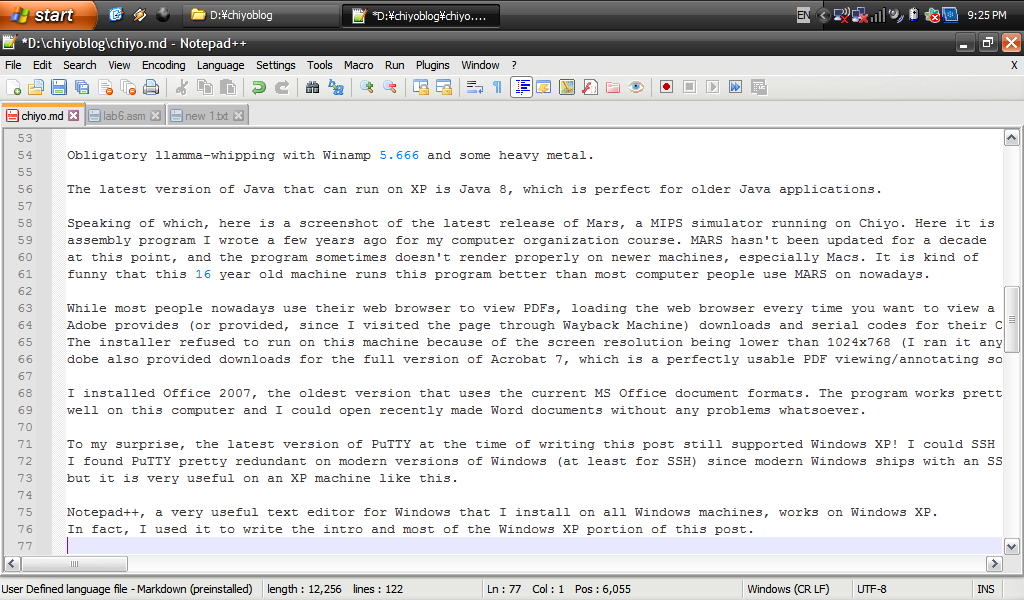Viewport: 1024px width, 600px height.
Task: Click the Redo toolbar icon
Action: click(x=281, y=87)
